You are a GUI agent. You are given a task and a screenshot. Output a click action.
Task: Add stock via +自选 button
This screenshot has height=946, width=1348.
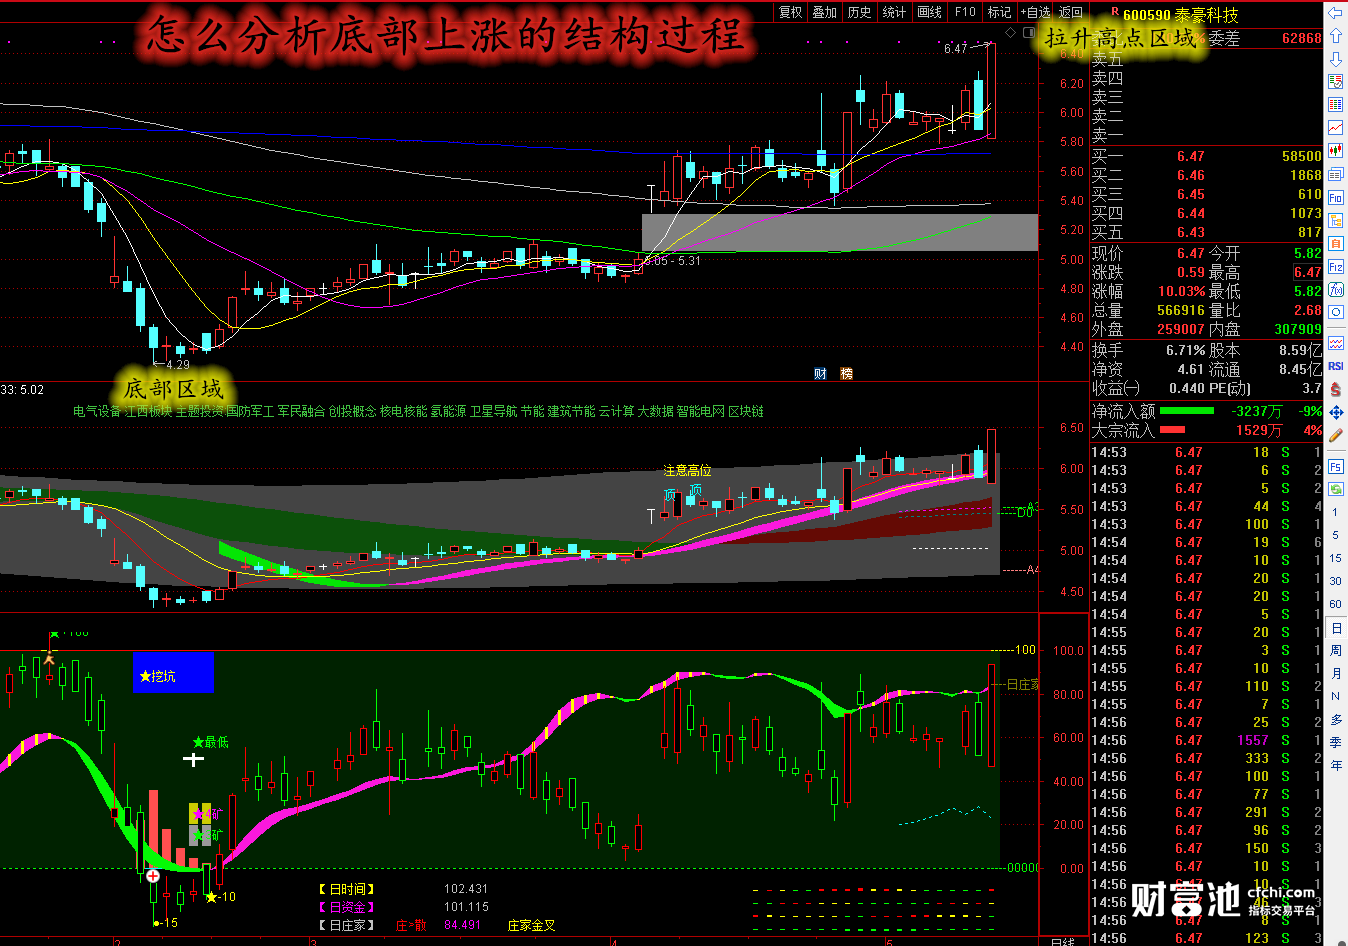click(1035, 12)
